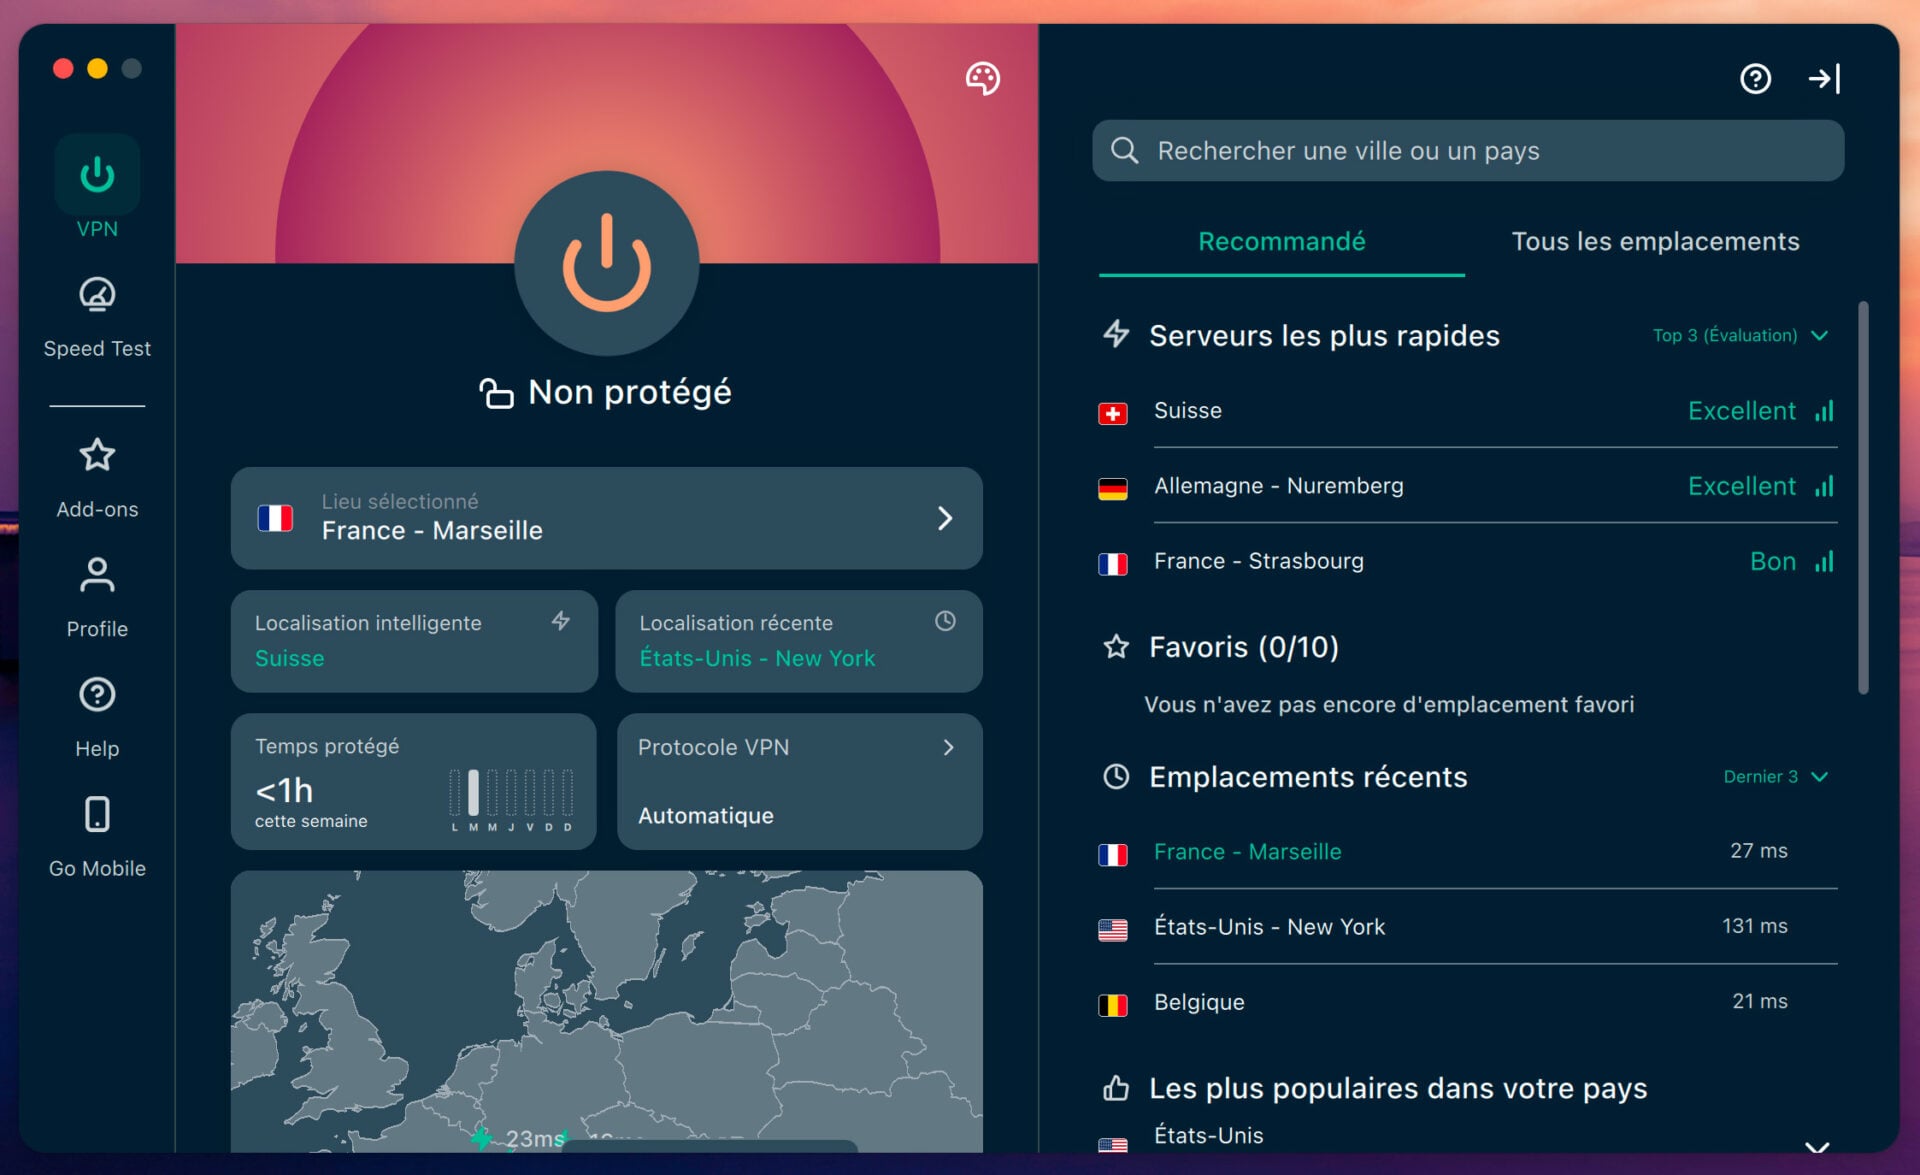Select the Recommandé tab
Screen dimensions: 1920x1175
coord(1281,241)
